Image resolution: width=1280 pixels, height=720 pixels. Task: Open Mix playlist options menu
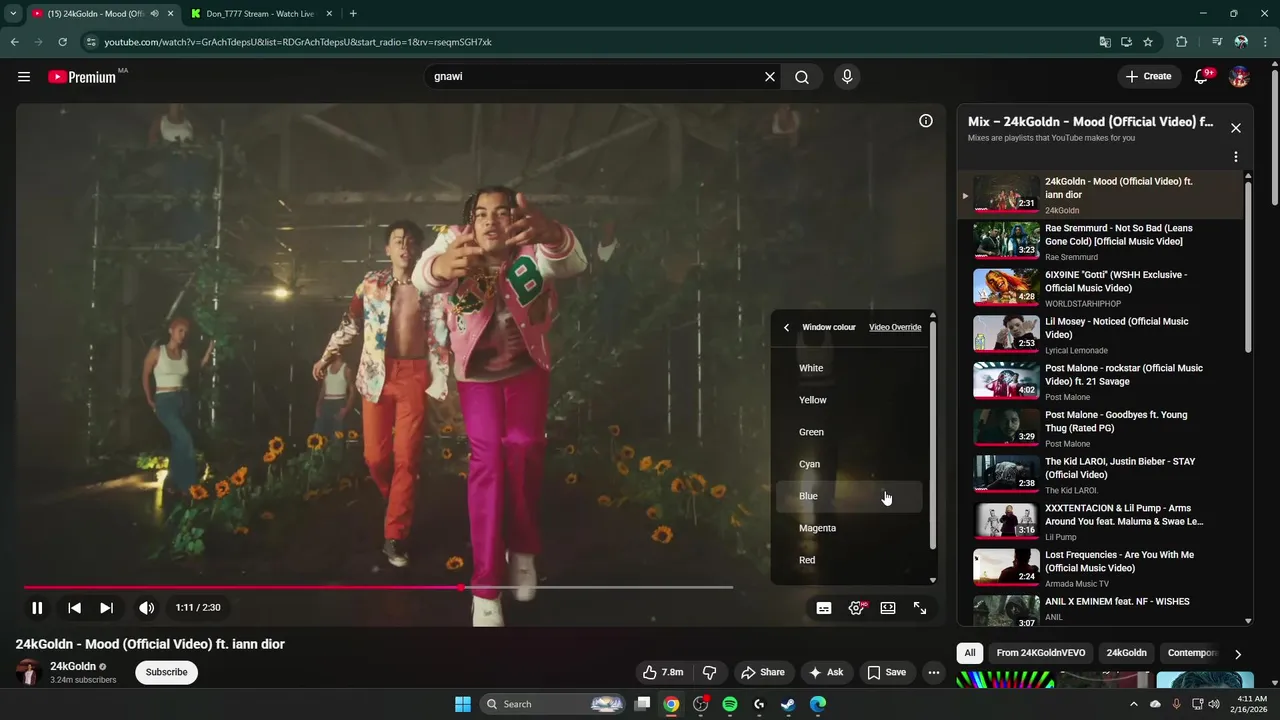1236,157
